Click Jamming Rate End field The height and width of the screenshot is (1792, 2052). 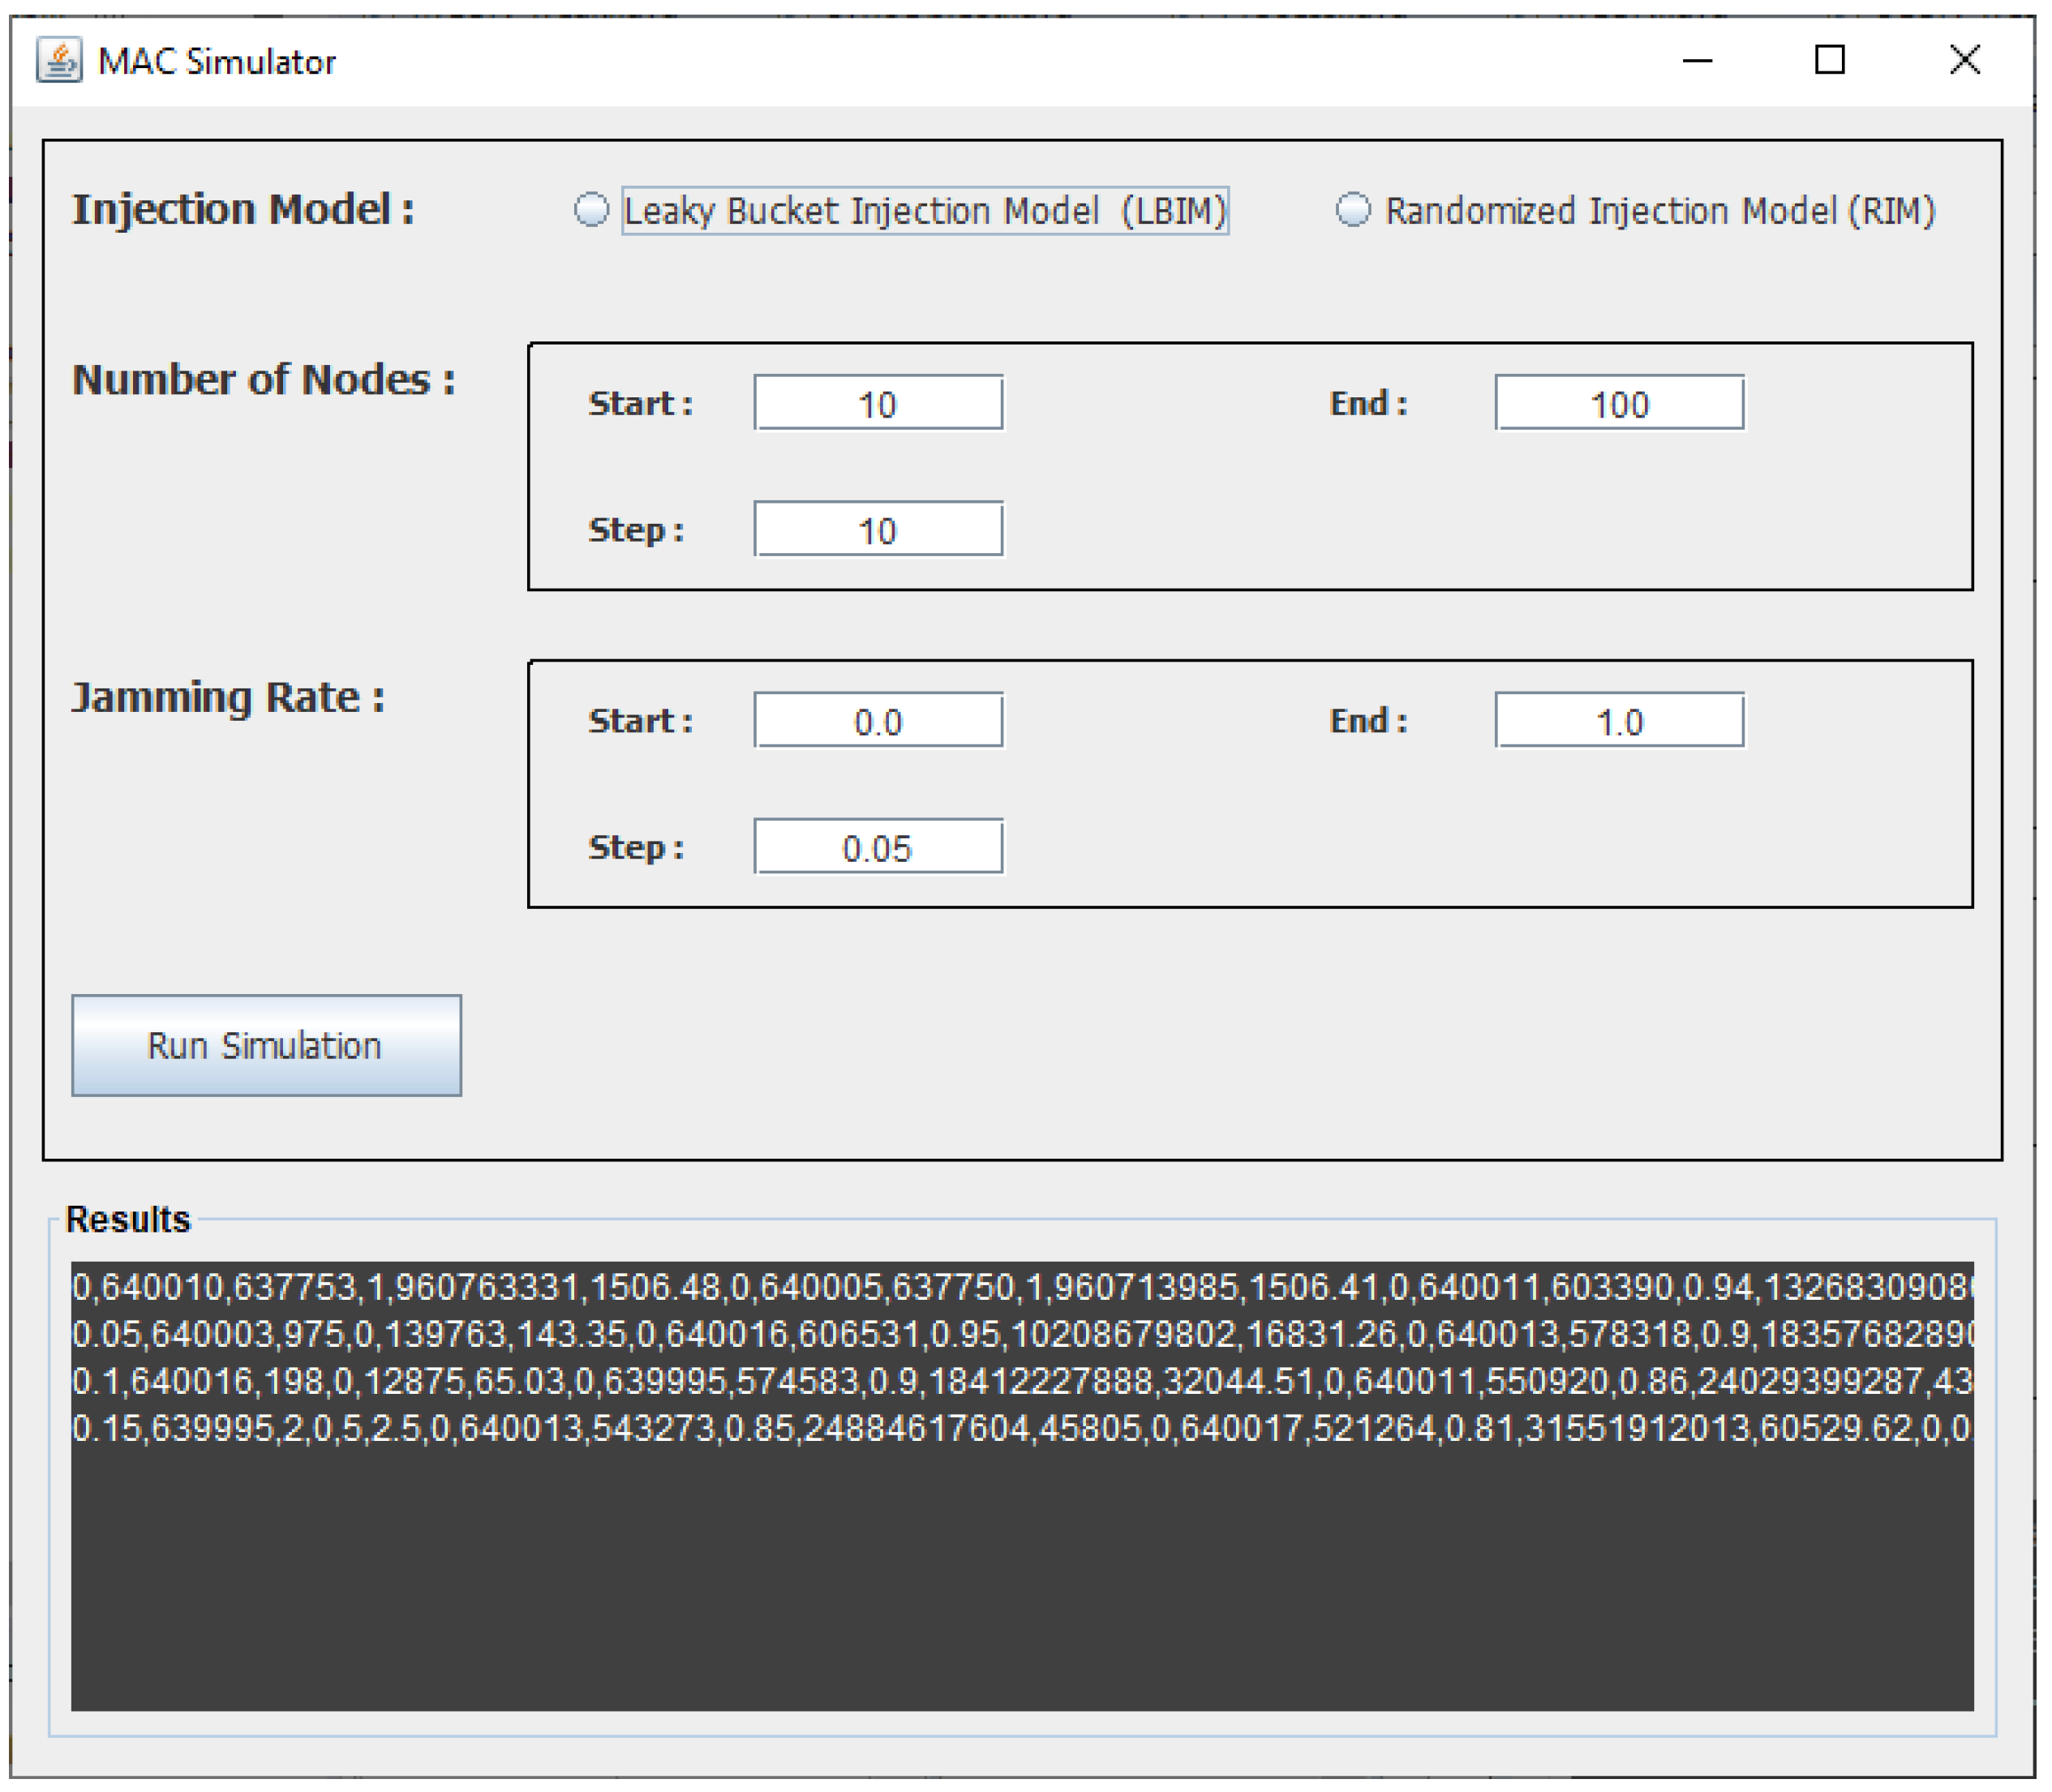point(1619,720)
